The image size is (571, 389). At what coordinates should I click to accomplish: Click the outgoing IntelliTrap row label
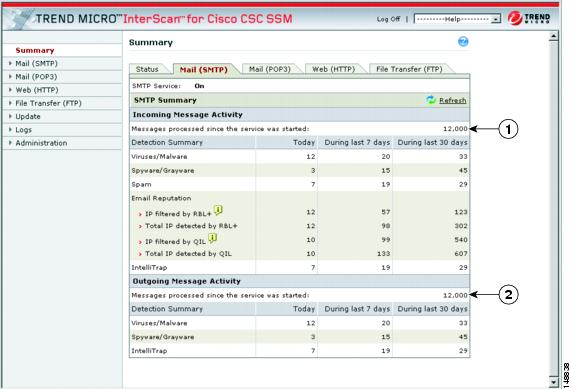tap(149, 351)
